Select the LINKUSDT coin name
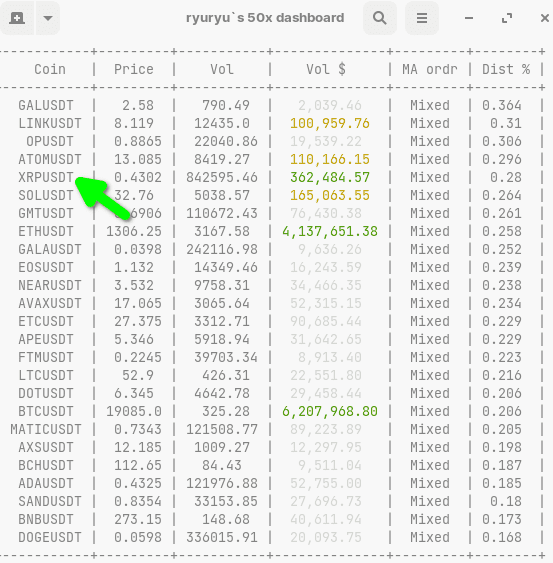 point(50,124)
